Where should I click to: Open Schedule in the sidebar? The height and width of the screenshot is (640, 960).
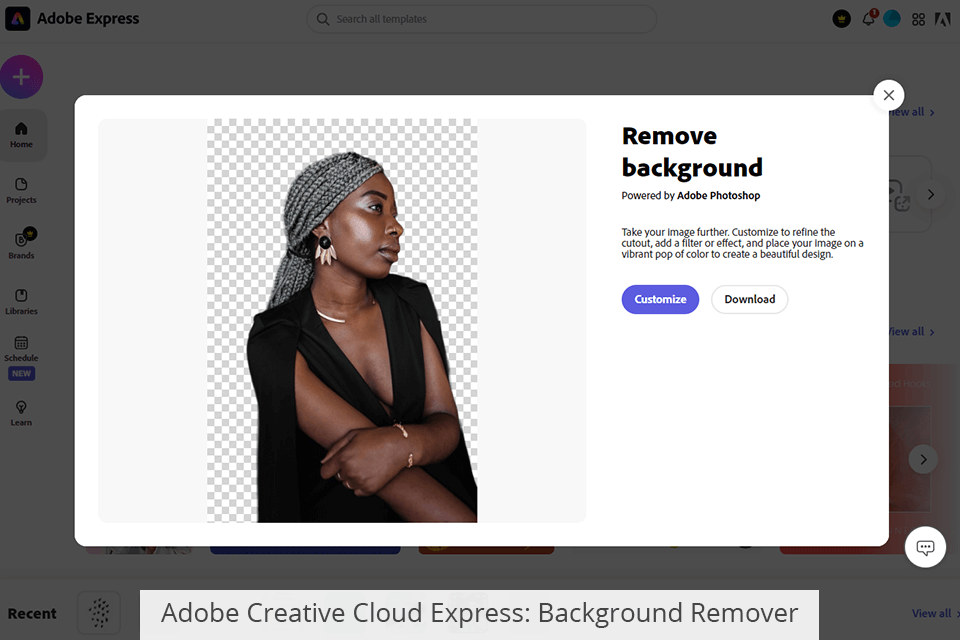pos(21,349)
